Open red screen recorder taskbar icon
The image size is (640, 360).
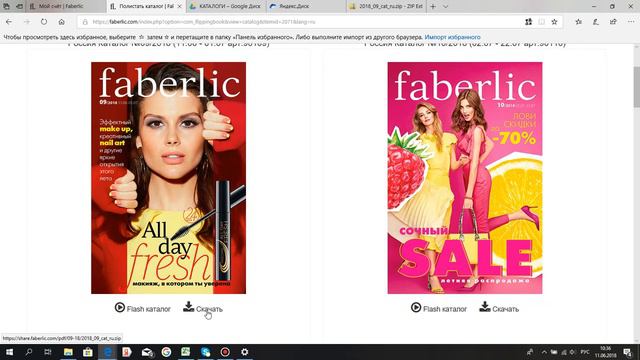pyautogui.click(x=225, y=352)
